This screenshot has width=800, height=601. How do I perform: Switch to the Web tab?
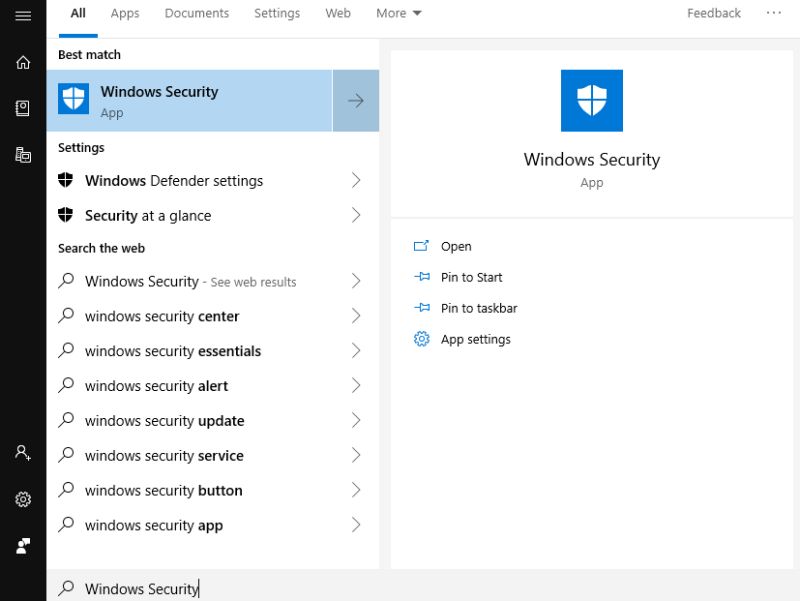[338, 13]
